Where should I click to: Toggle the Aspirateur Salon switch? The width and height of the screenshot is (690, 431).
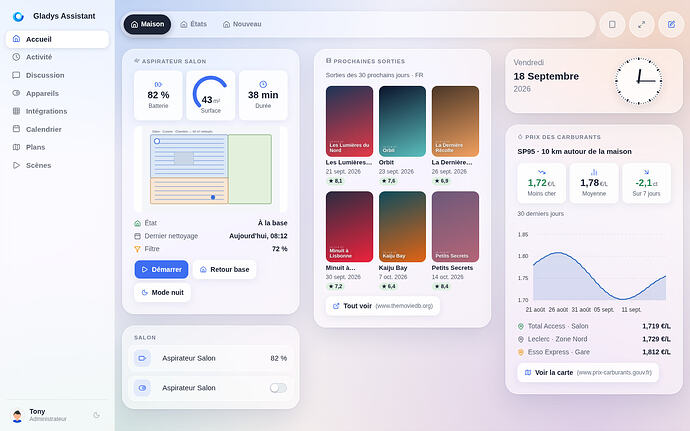pyautogui.click(x=278, y=388)
